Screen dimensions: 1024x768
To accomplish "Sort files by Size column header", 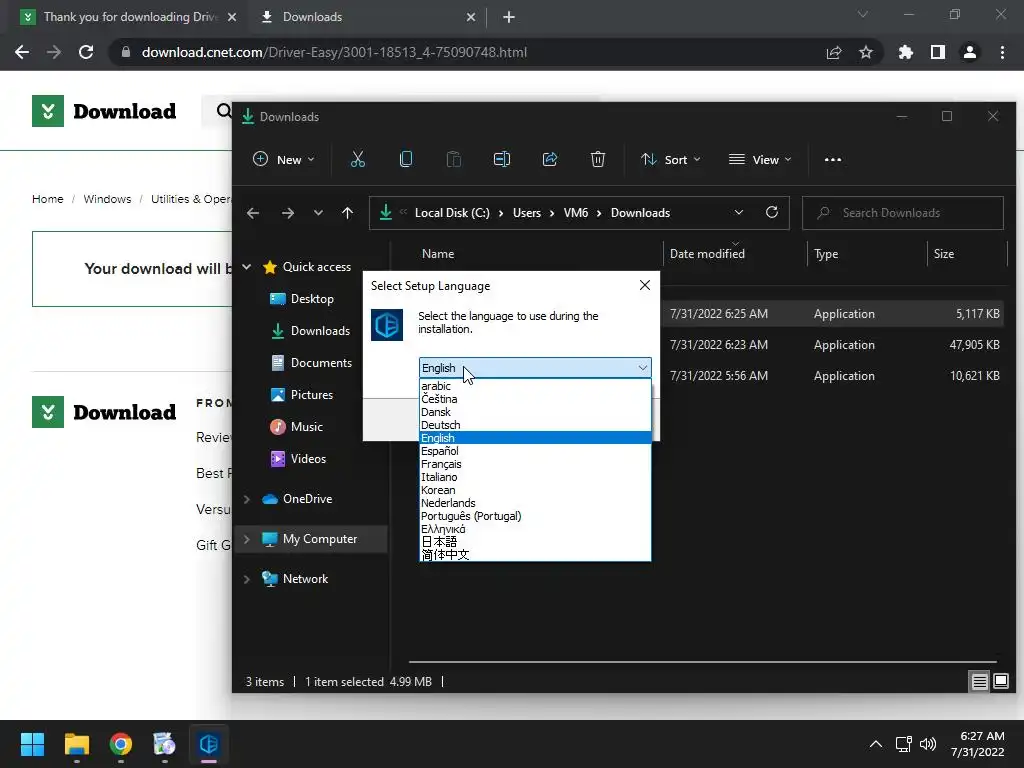I will [944, 253].
